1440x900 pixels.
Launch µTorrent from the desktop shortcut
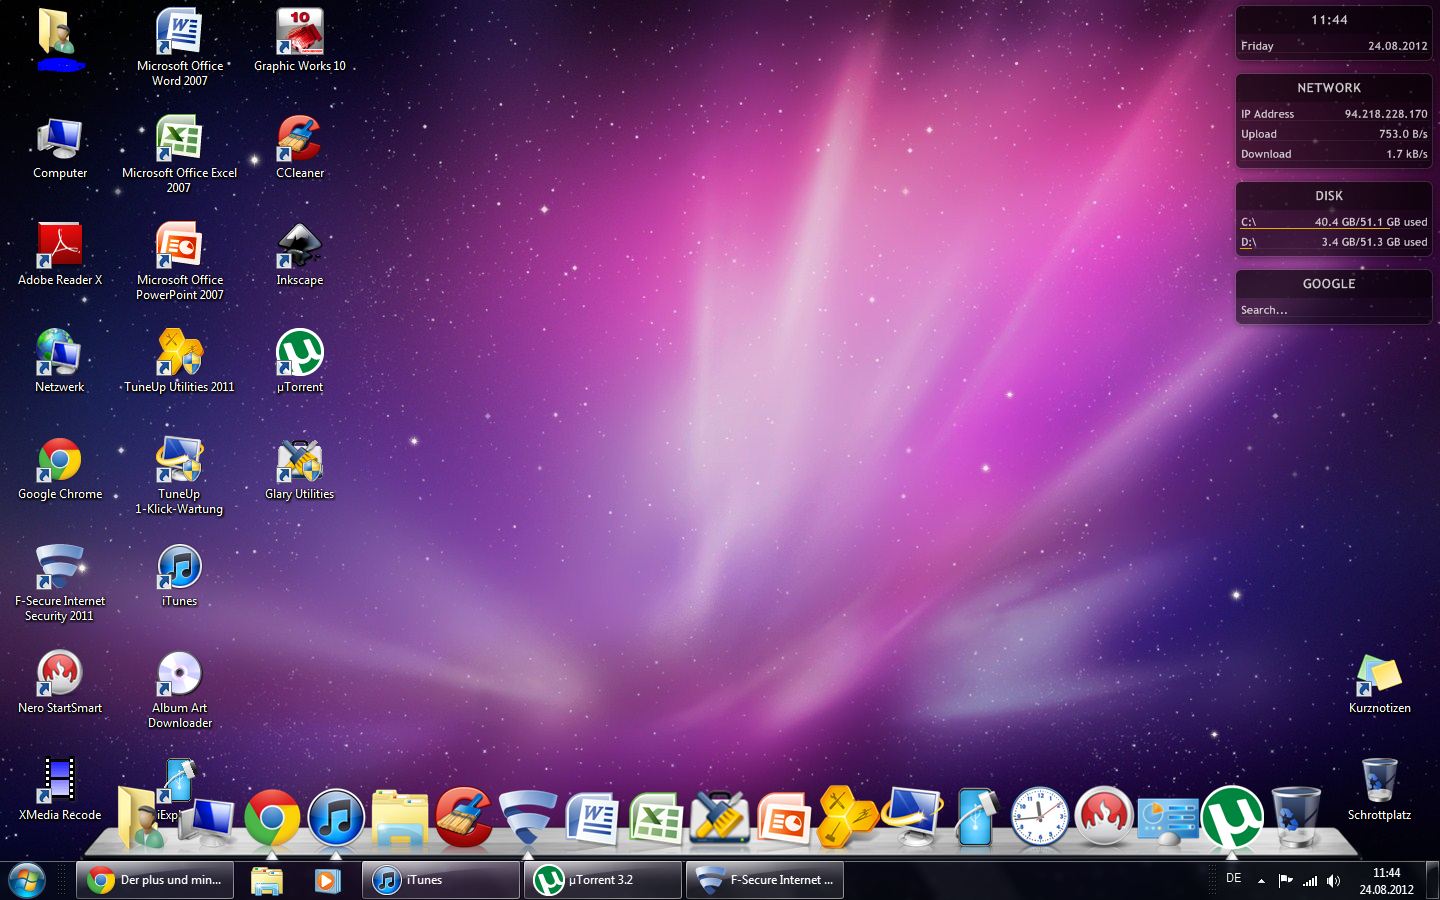pyautogui.click(x=300, y=362)
